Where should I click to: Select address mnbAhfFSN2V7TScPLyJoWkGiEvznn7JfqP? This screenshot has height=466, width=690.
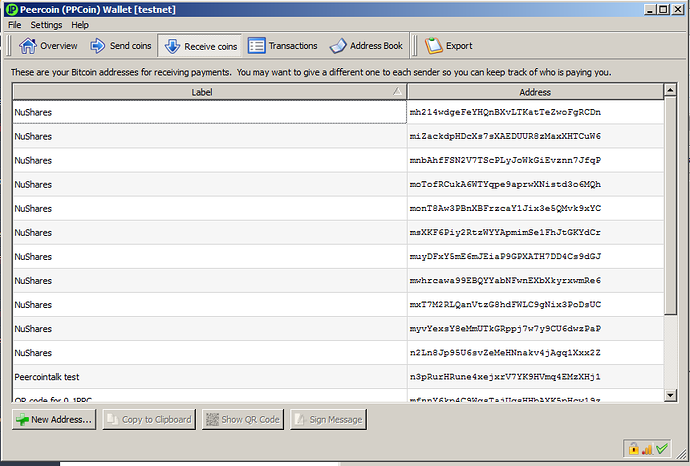coord(505,160)
